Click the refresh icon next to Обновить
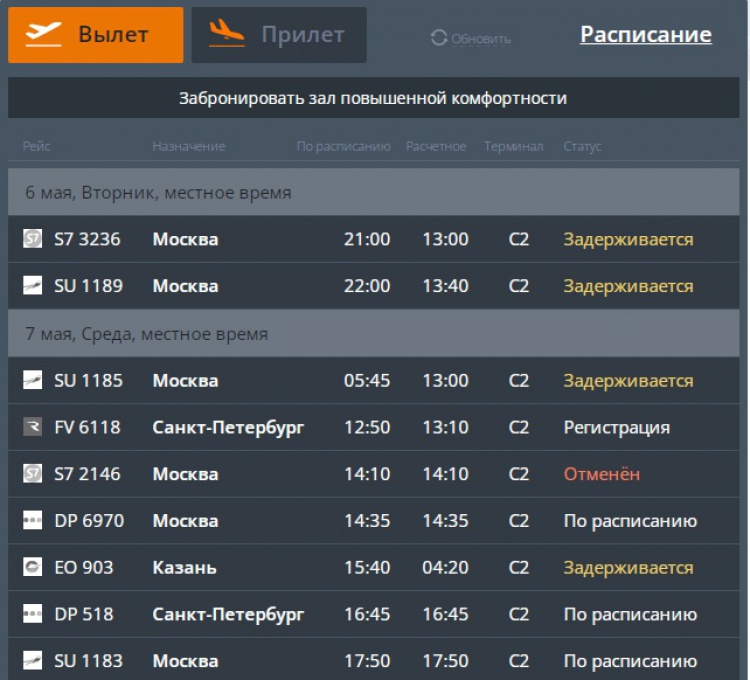This screenshot has width=750, height=680. point(438,38)
